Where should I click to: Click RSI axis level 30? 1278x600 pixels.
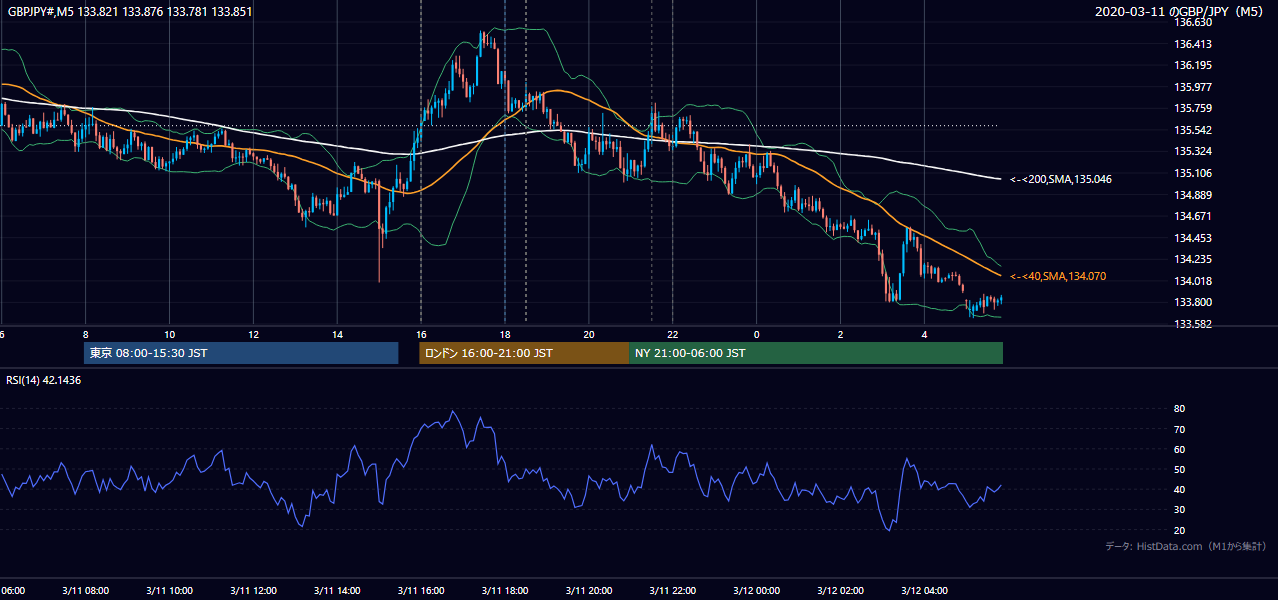[1179, 510]
